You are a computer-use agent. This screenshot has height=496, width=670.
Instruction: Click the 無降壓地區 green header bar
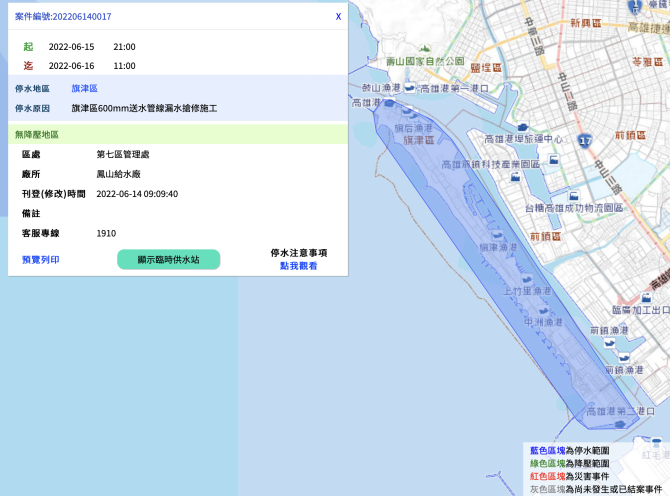tap(178, 134)
